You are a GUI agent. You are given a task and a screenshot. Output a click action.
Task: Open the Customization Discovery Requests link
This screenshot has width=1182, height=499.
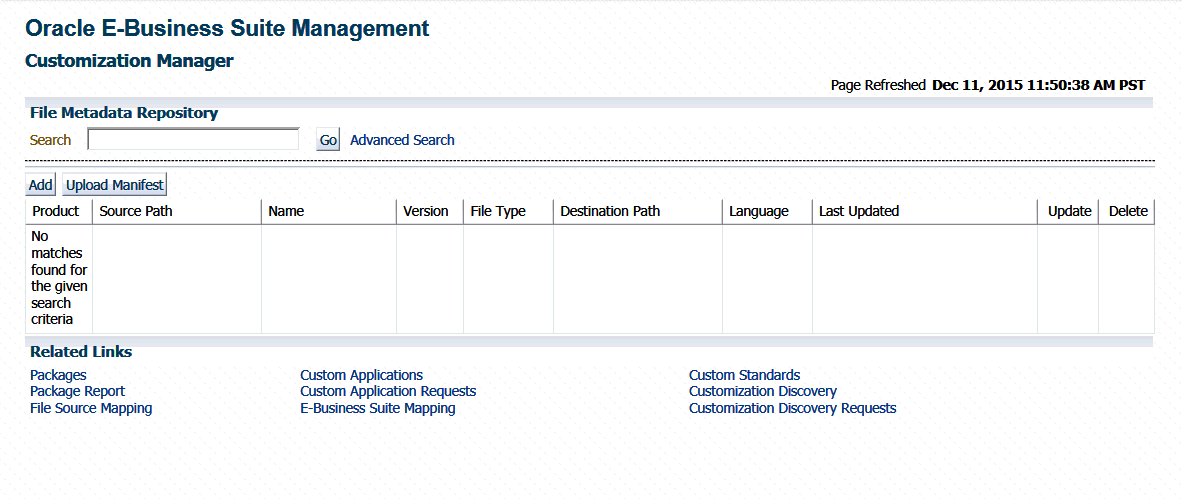point(792,408)
